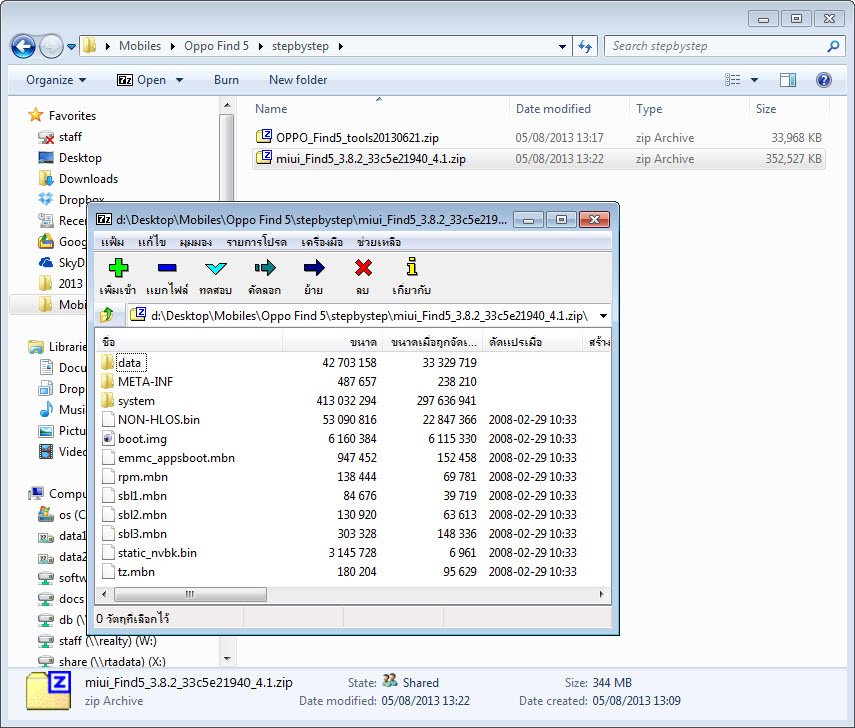Open the docs network drive in navigation pane
Viewport: 855px width, 728px height.
coord(71,599)
